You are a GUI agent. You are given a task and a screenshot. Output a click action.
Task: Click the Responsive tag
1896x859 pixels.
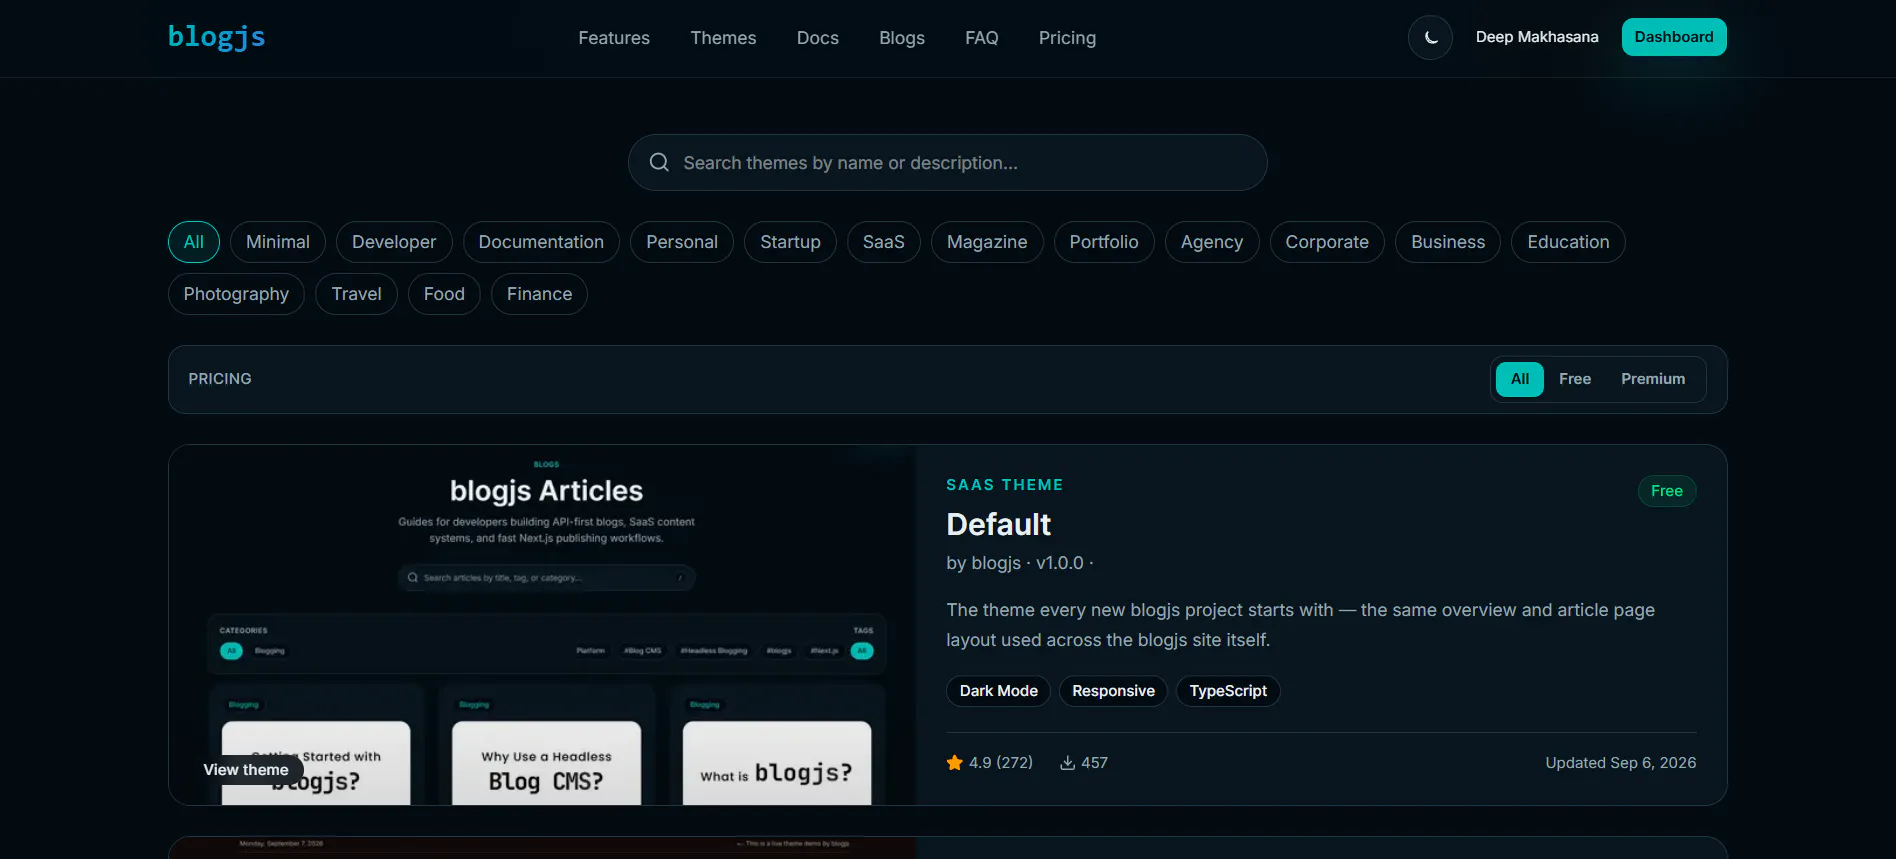point(1113,691)
